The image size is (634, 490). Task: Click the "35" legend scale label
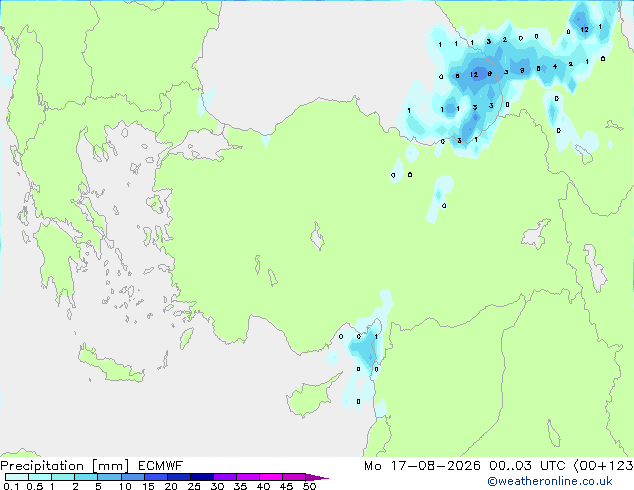pyautogui.click(x=240, y=486)
